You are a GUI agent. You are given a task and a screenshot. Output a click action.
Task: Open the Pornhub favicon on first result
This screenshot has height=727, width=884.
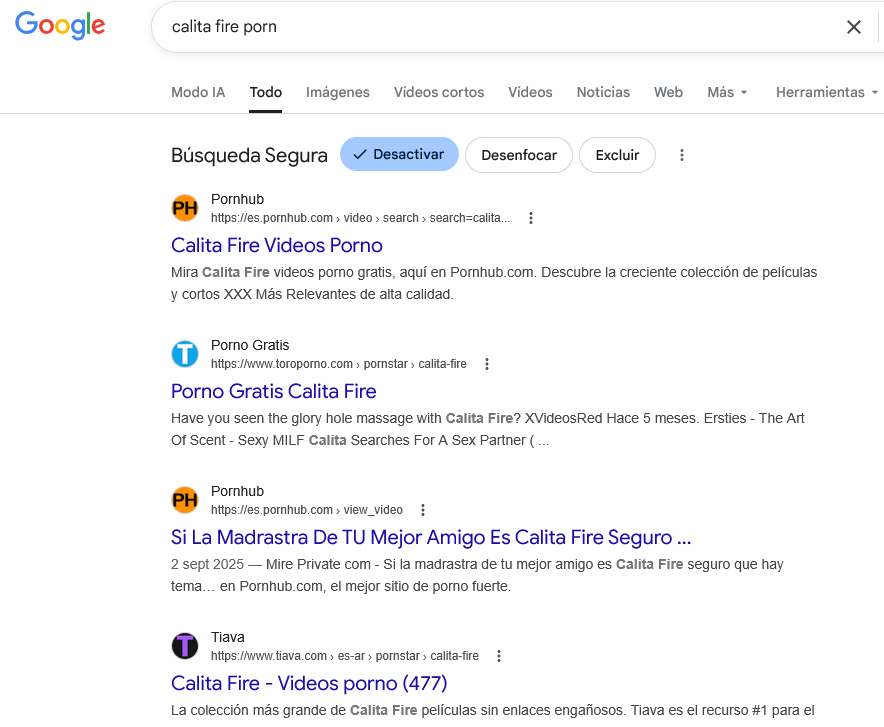tap(184, 207)
